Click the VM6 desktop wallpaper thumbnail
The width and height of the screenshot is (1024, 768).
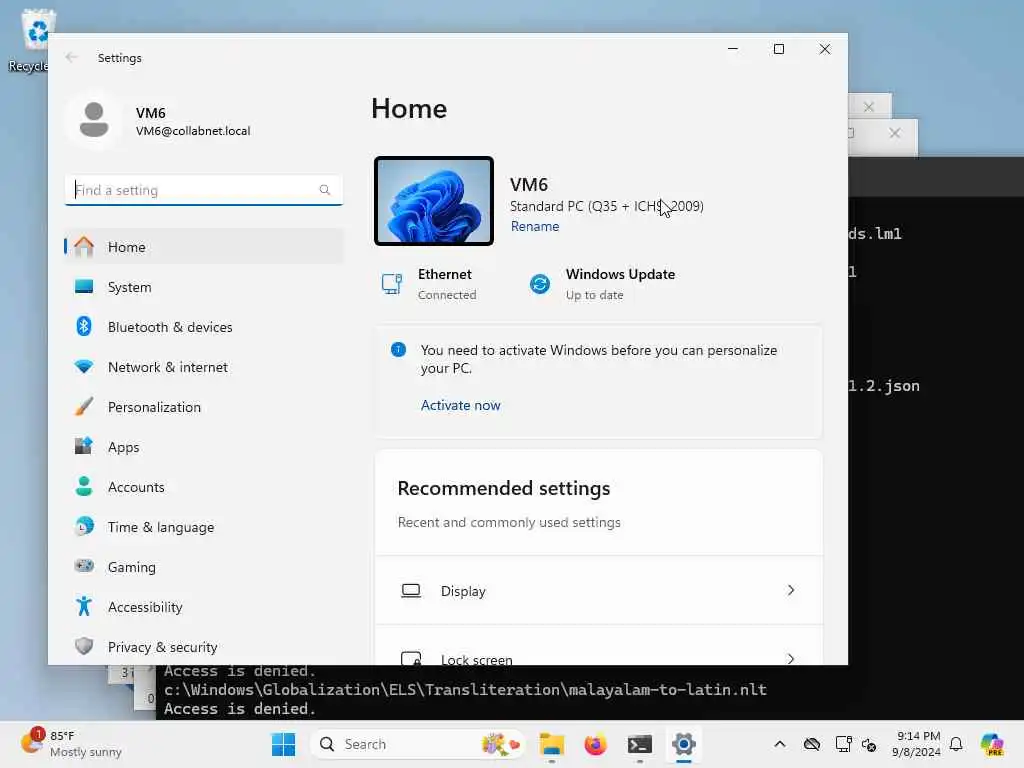434,201
